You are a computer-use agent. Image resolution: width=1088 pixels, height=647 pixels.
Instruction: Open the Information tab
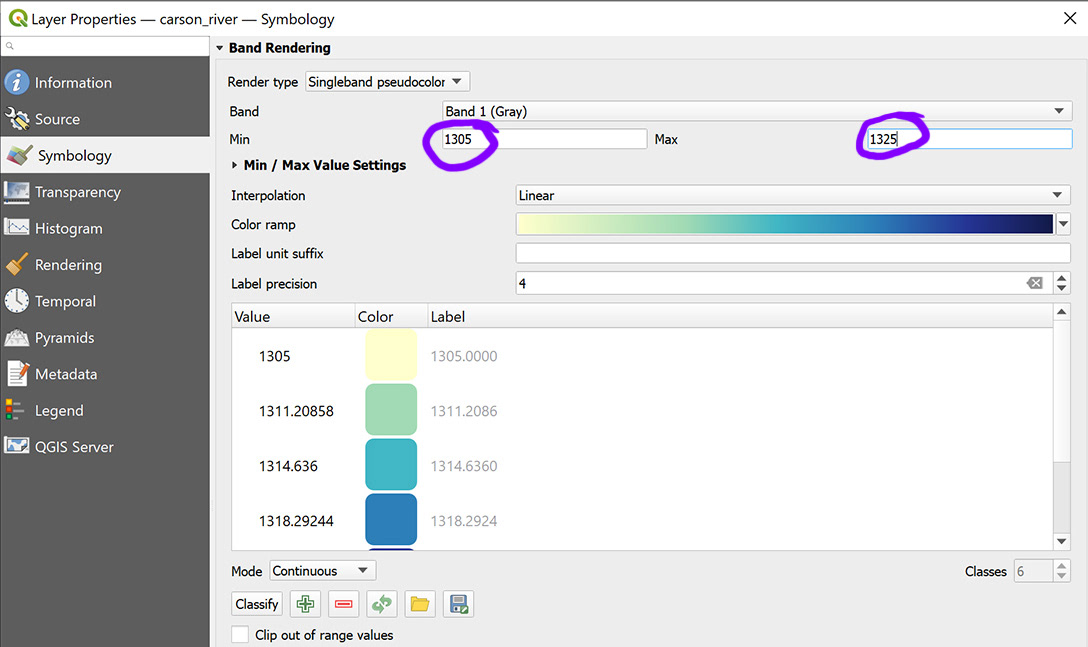click(x=105, y=83)
